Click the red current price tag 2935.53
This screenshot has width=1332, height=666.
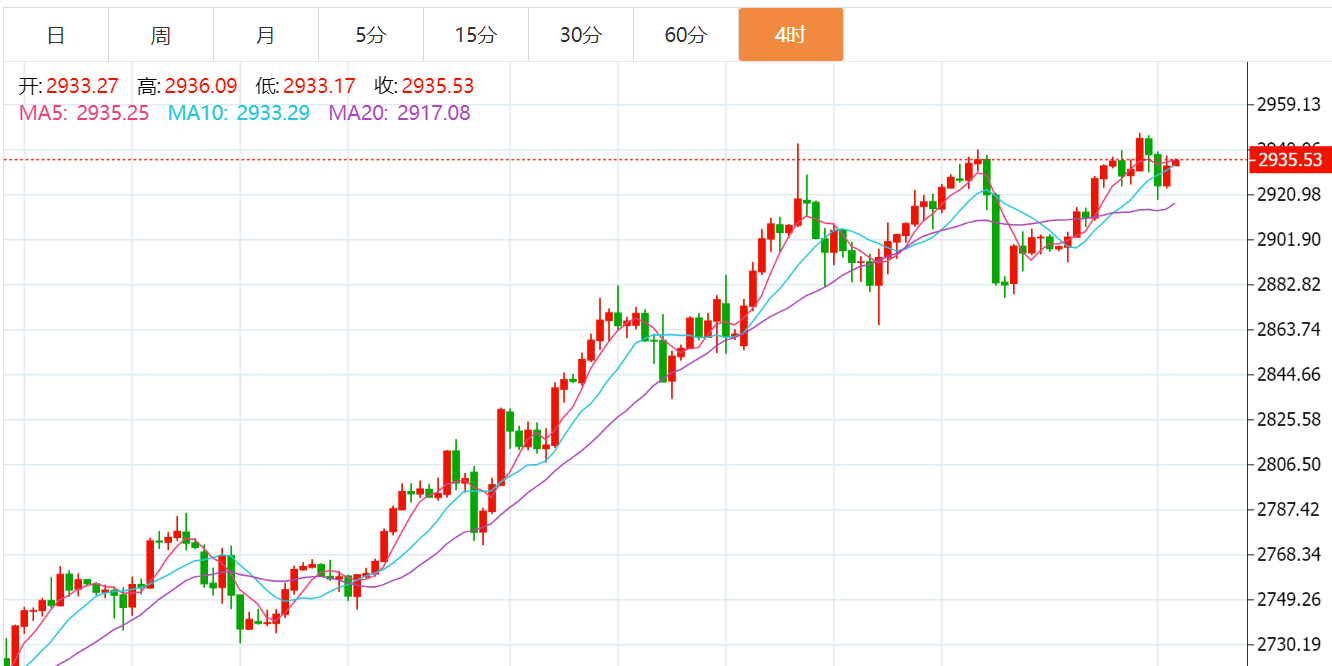click(x=1290, y=160)
